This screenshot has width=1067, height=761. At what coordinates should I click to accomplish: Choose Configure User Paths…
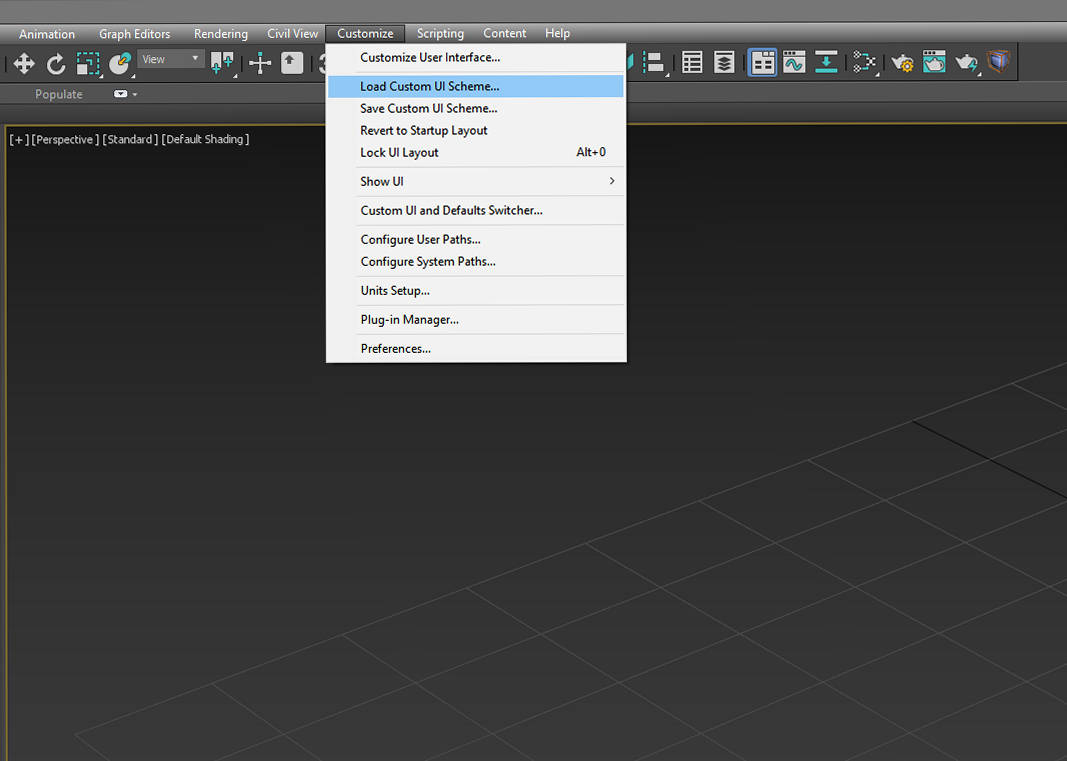pos(476,240)
